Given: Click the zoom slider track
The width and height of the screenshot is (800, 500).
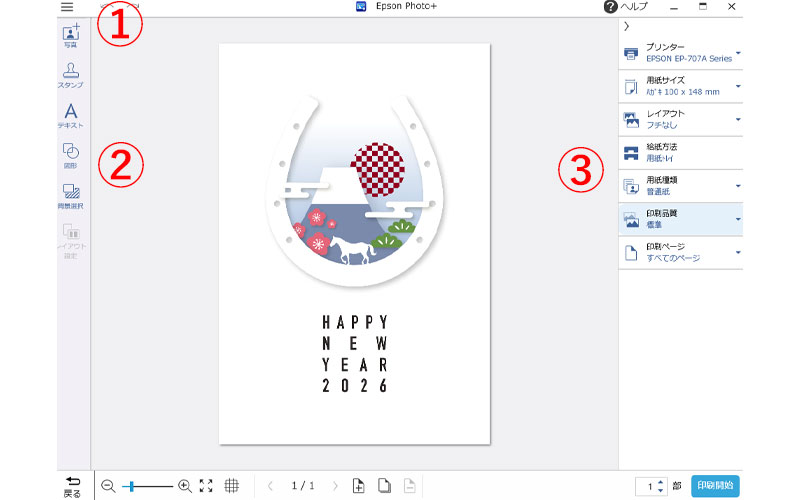Looking at the screenshot, I should coord(150,486).
